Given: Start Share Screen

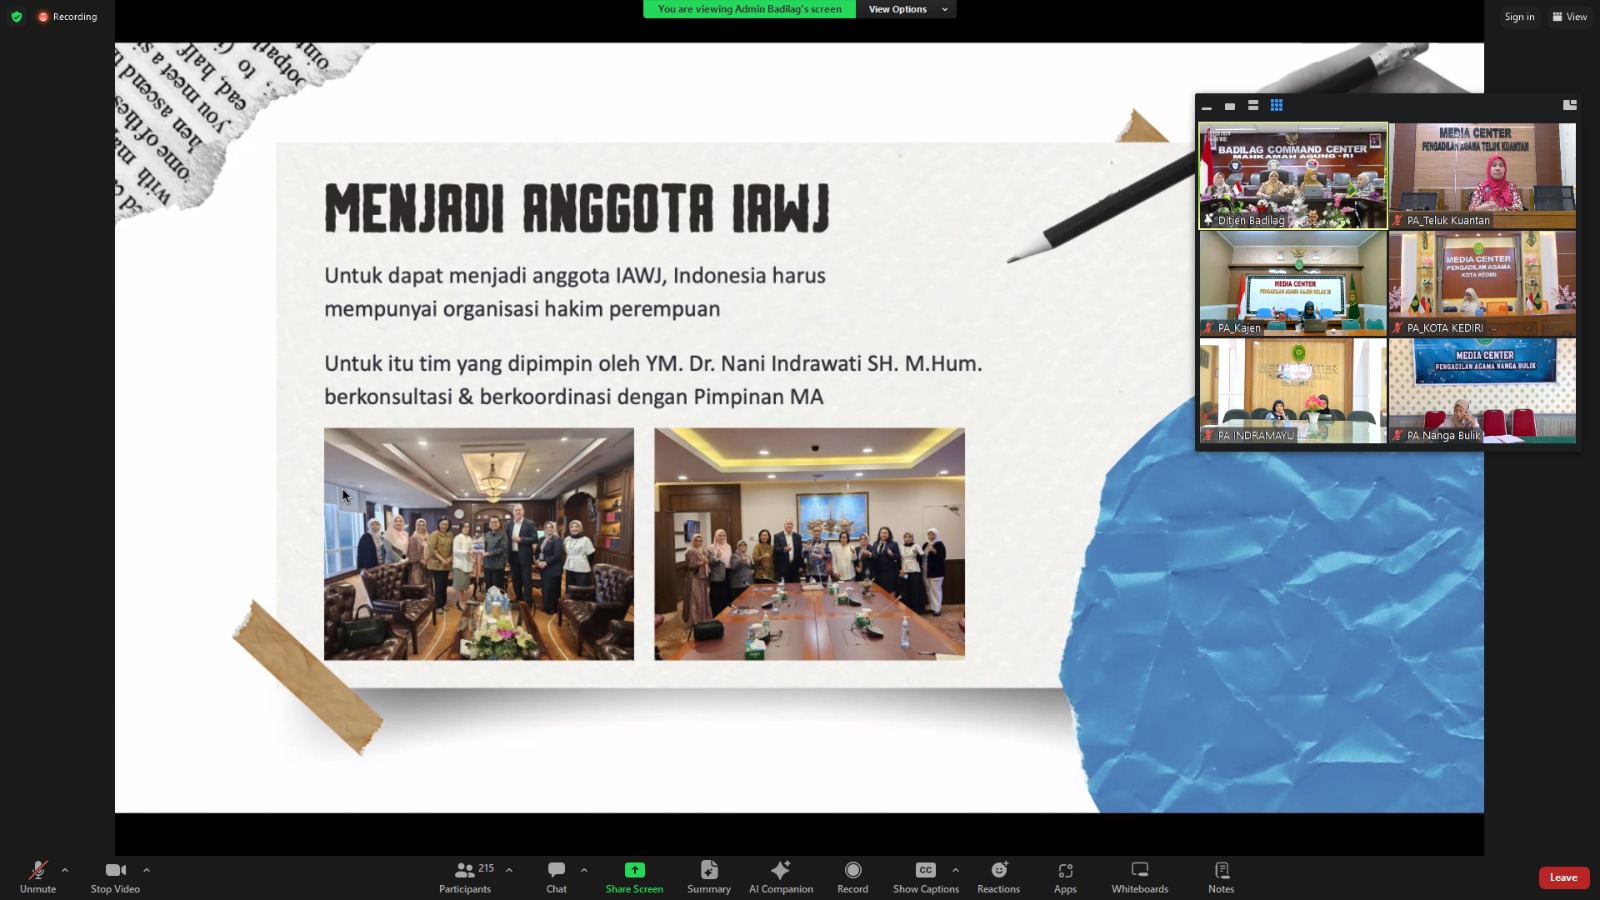Looking at the screenshot, I should pos(634,877).
